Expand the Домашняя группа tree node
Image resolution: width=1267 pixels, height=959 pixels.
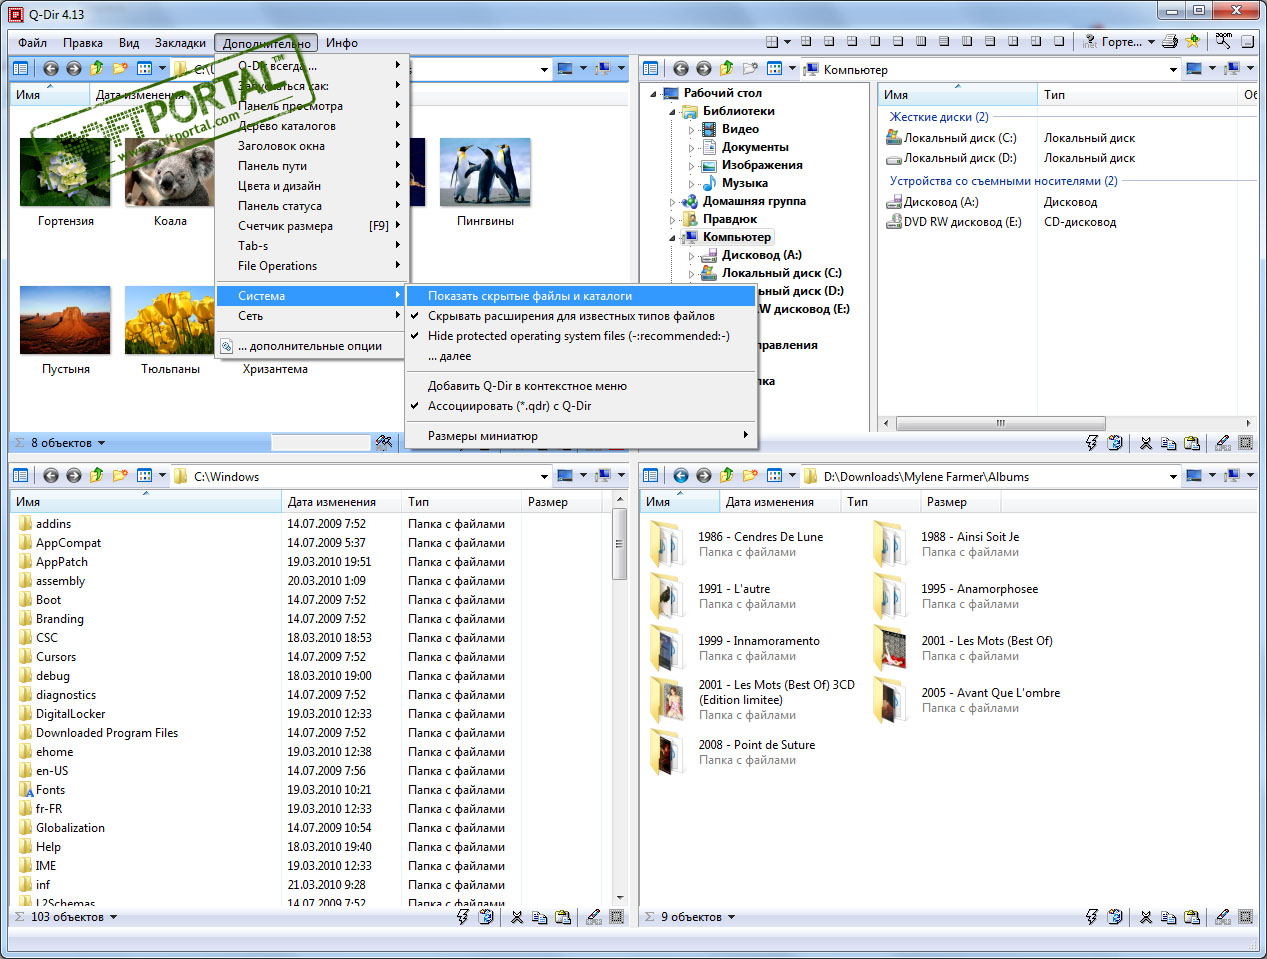click(x=672, y=202)
